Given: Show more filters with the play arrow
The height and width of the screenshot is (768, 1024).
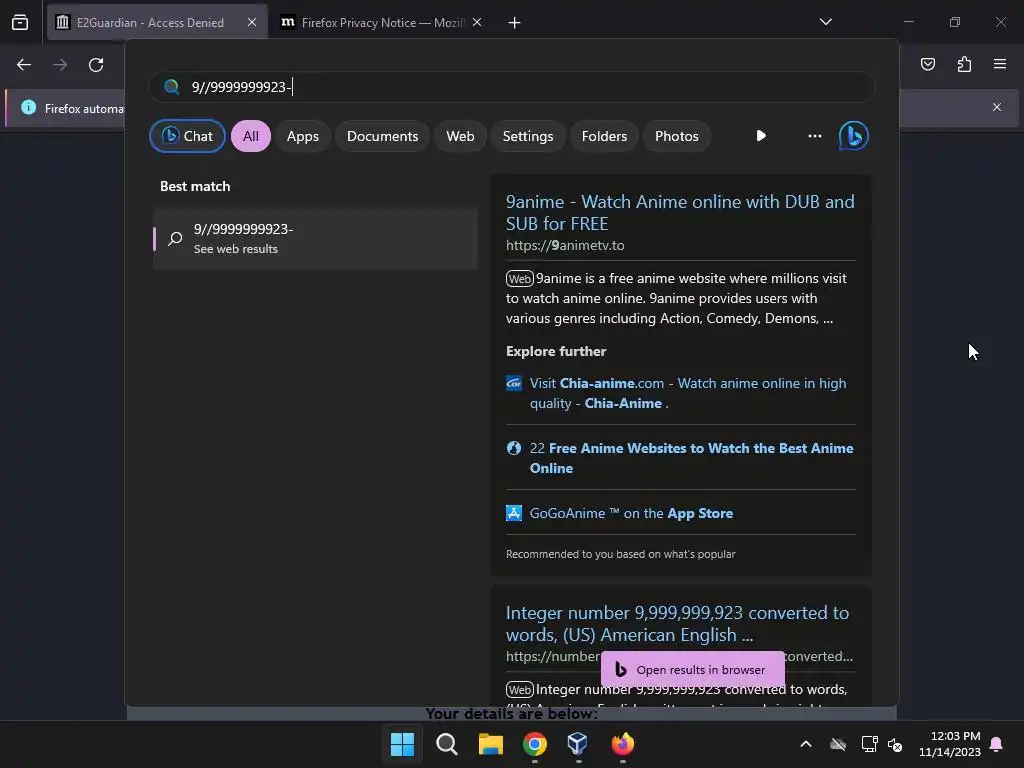Looking at the screenshot, I should (761, 136).
